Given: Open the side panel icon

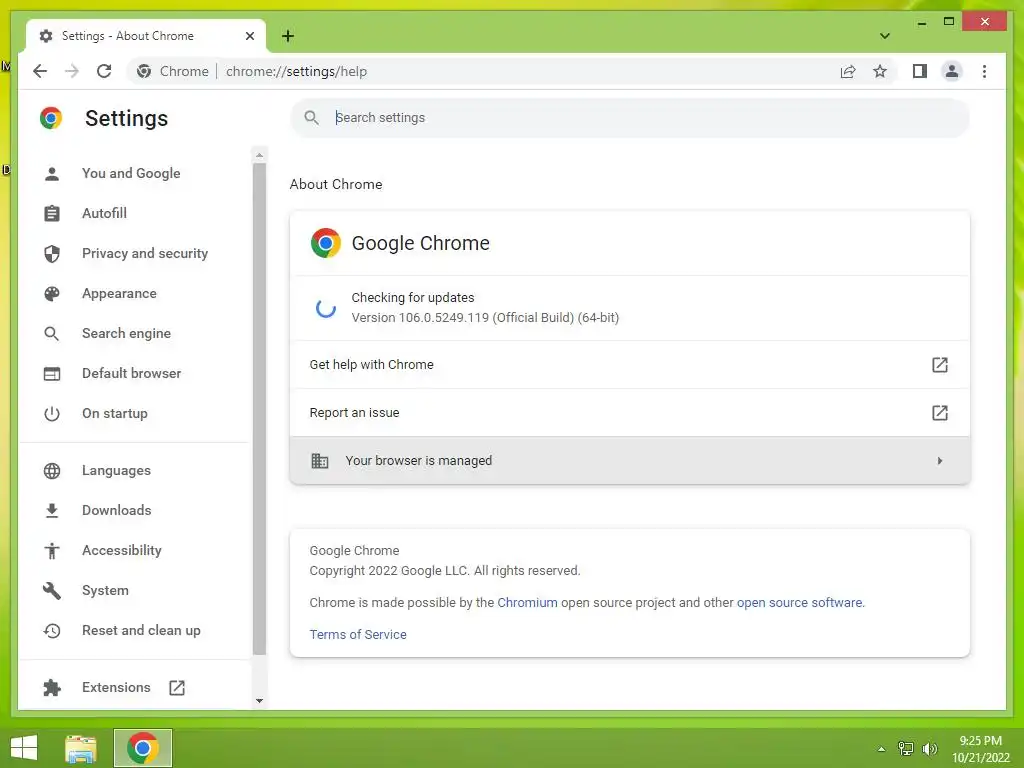Looking at the screenshot, I should tap(920, 71).
